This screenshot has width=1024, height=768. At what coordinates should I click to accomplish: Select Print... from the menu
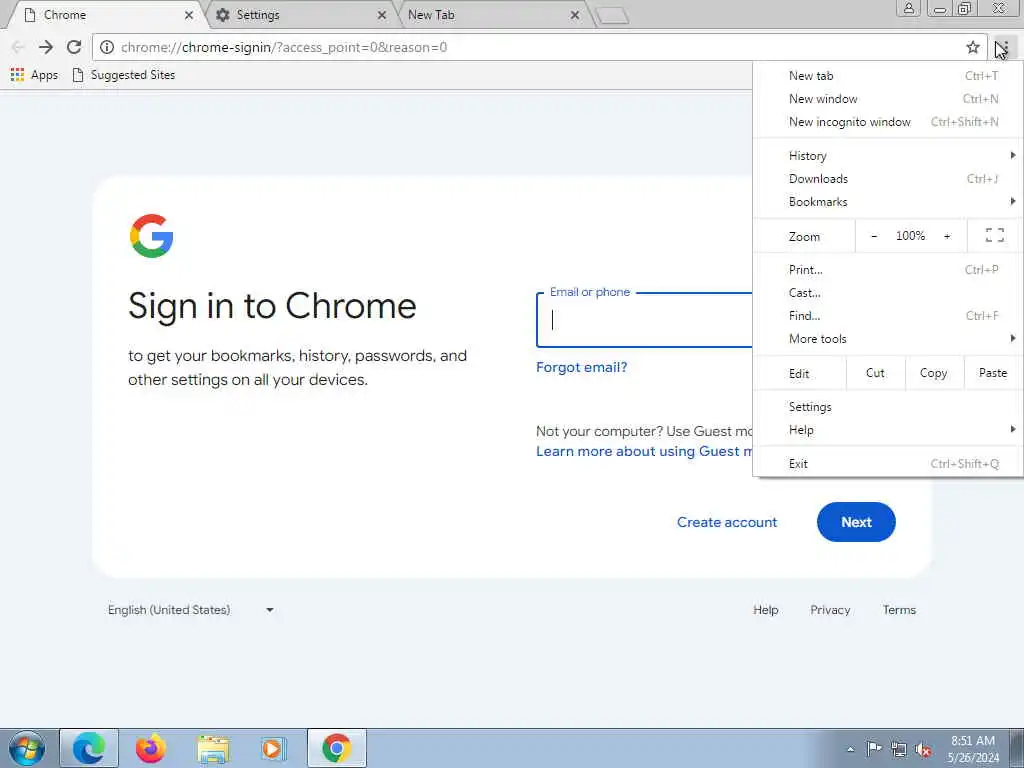[x=888, y=270]
